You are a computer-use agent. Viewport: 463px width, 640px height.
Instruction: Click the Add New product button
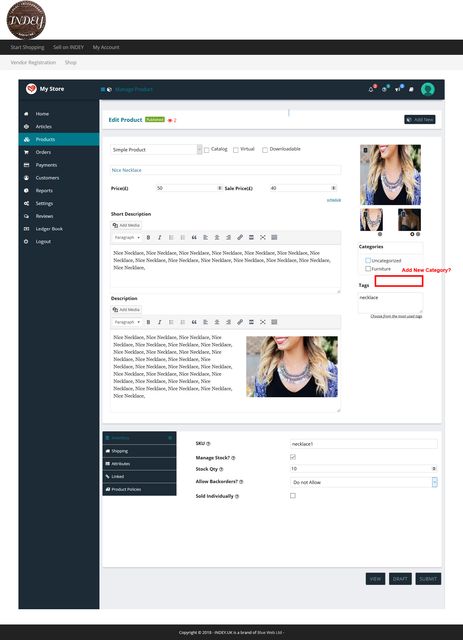pos(420,120)
